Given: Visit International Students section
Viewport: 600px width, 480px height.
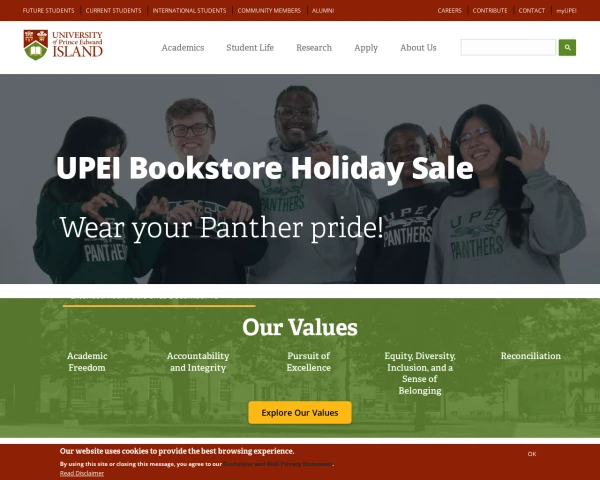Looking at the screenshot, I should point(189,10).
